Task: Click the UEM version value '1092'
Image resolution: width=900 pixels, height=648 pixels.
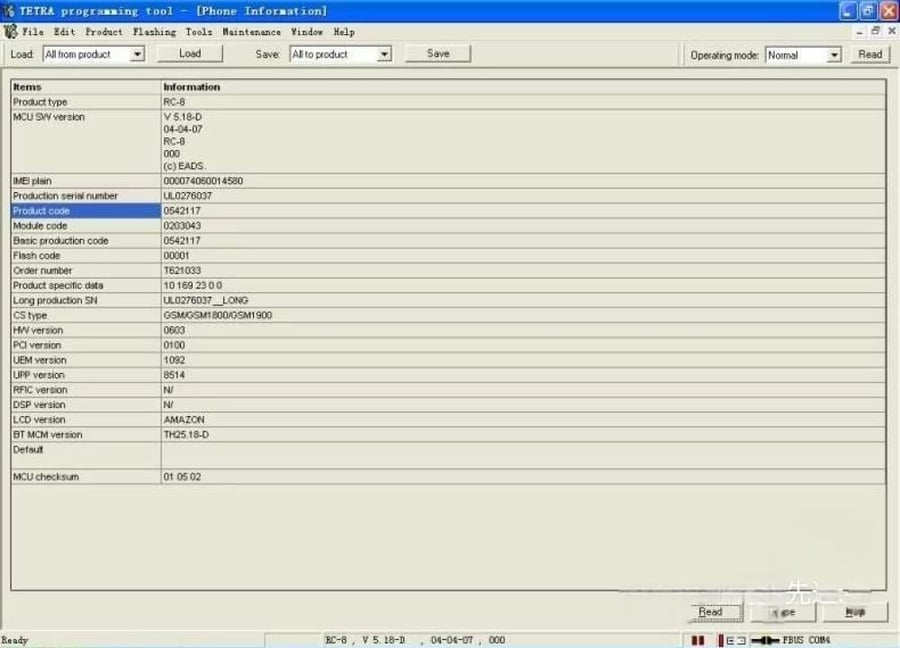Action: click(174, 360)
